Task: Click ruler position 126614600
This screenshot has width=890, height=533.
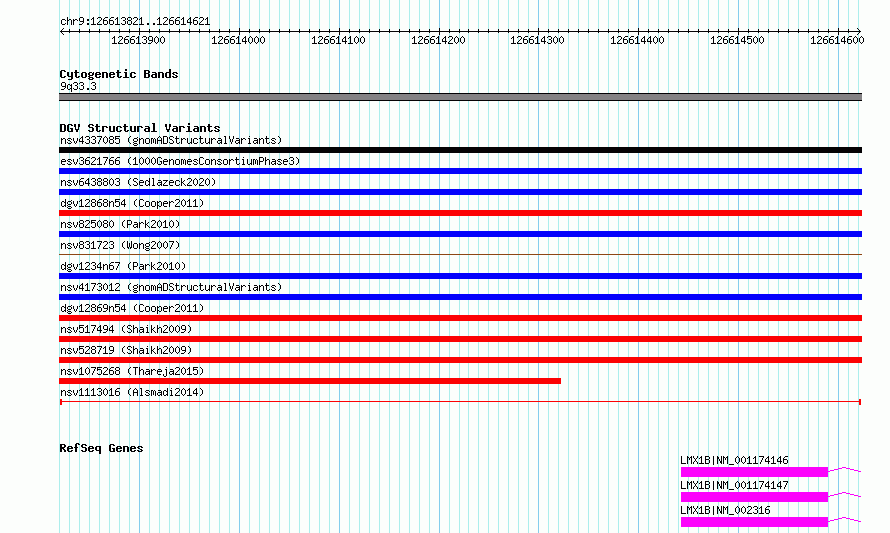Action: (x=837, y=40)
